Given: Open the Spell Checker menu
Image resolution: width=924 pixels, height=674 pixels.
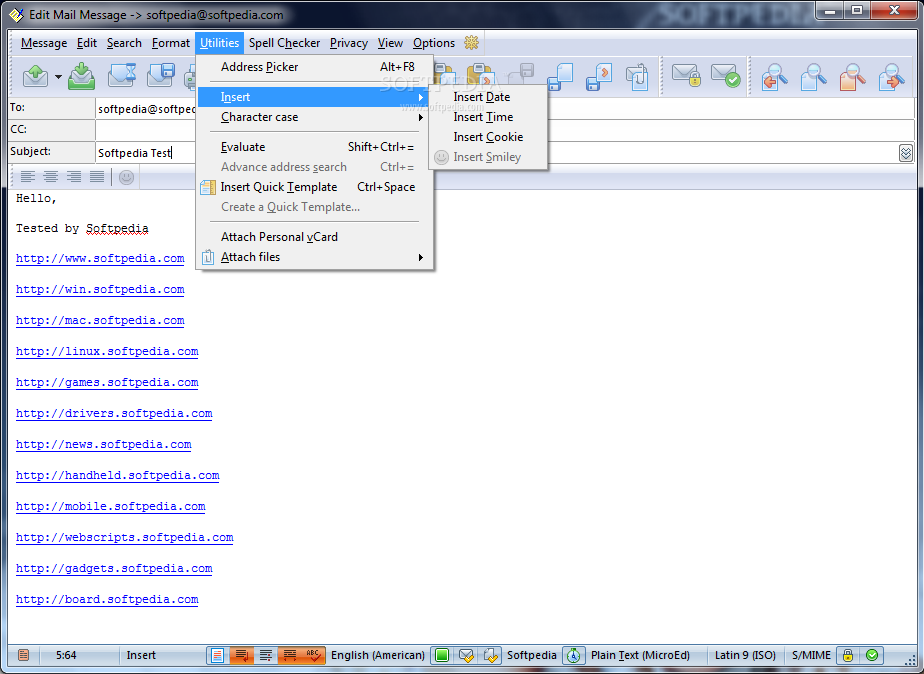Looking at the screenshot, I should tap(284, 43).
